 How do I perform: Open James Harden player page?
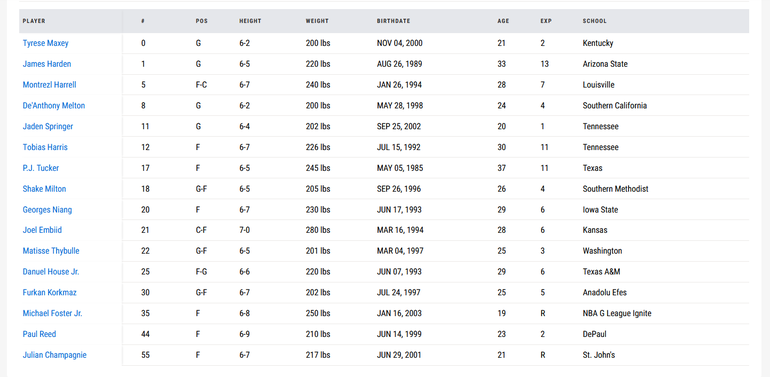tap(47, 64)
